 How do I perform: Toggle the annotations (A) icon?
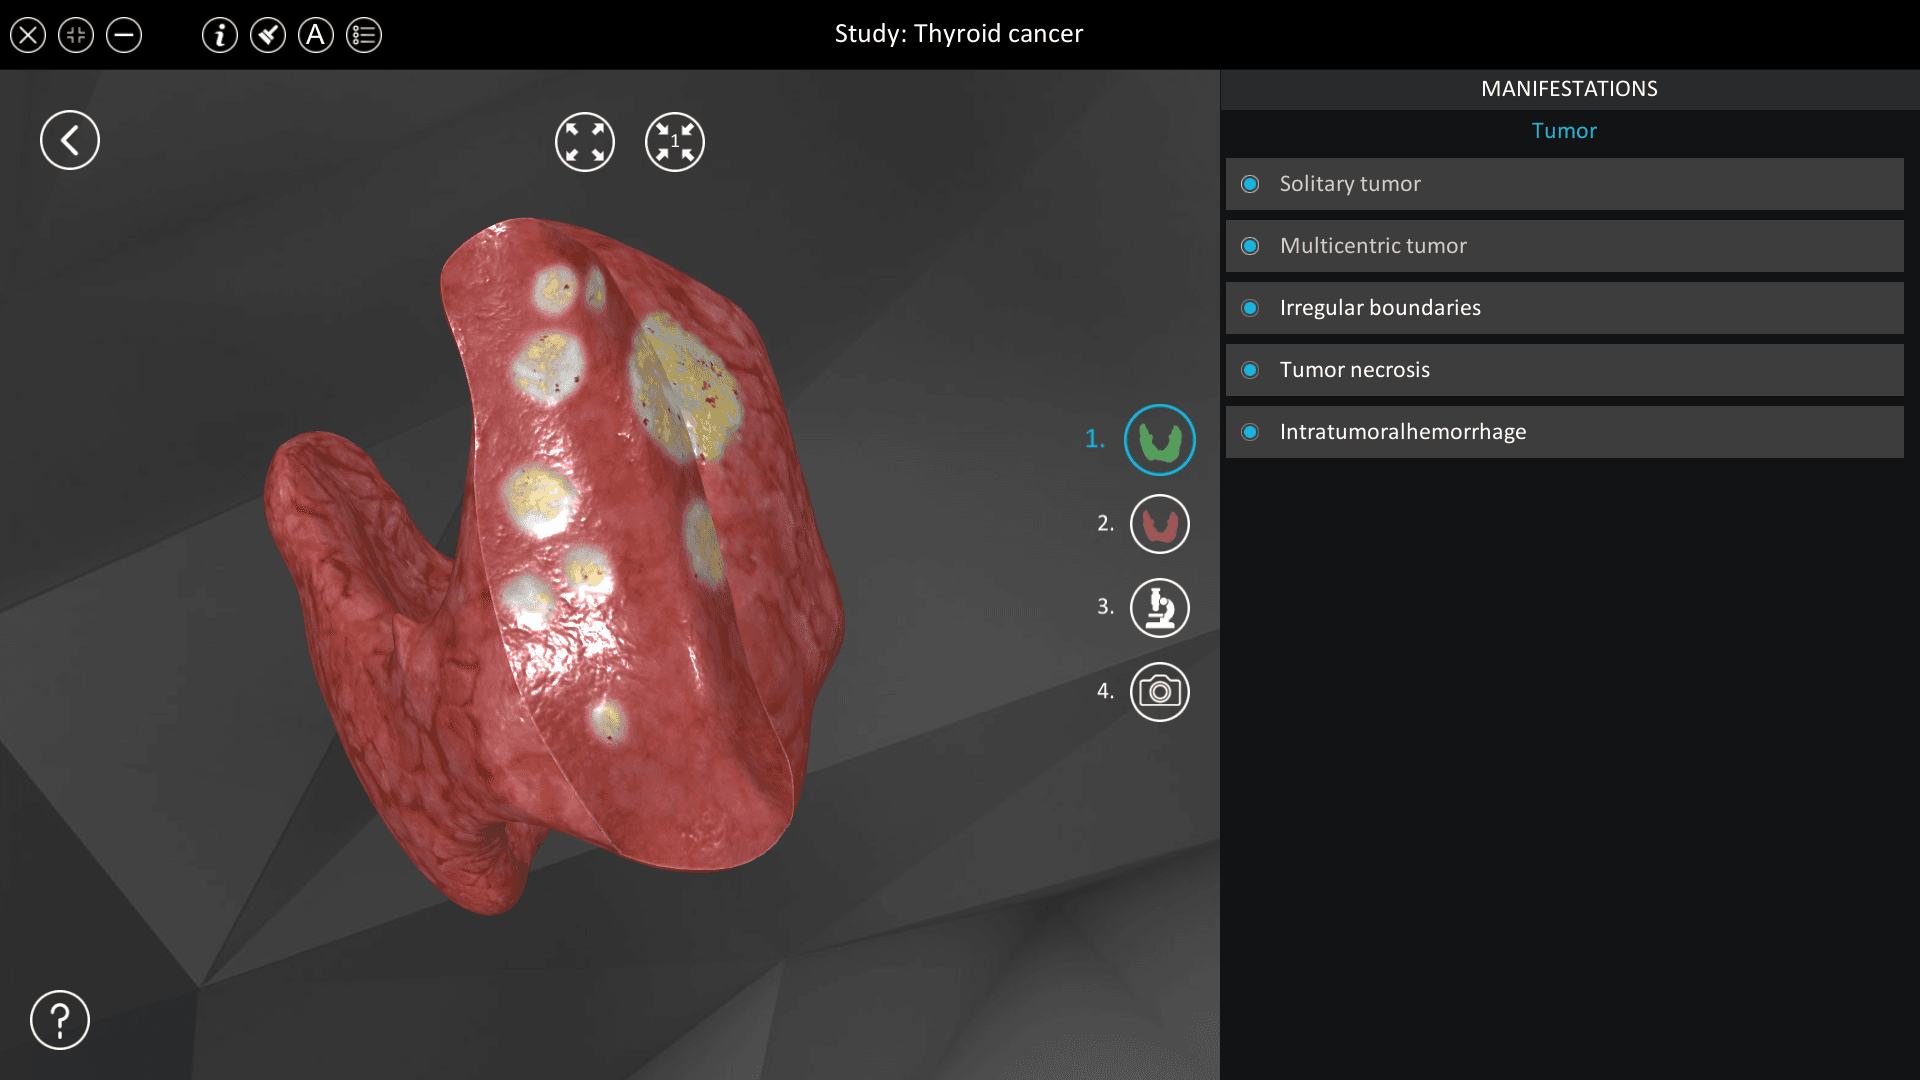pos(316,35)
